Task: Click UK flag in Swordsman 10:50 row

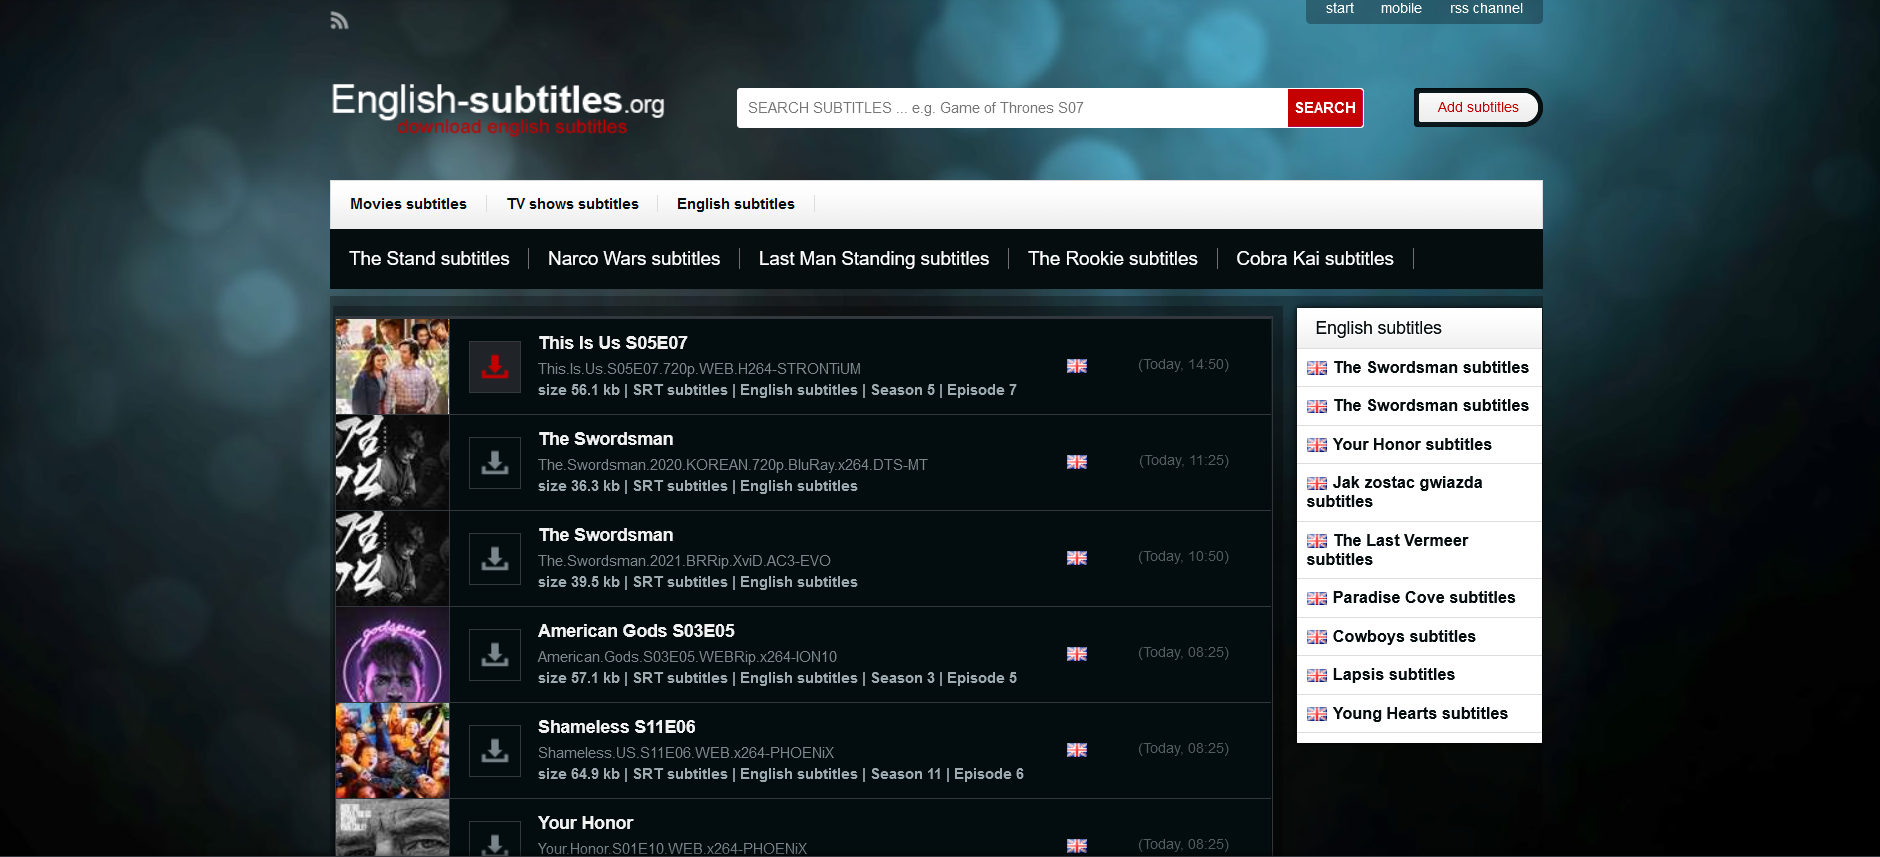Action: 1077,558
